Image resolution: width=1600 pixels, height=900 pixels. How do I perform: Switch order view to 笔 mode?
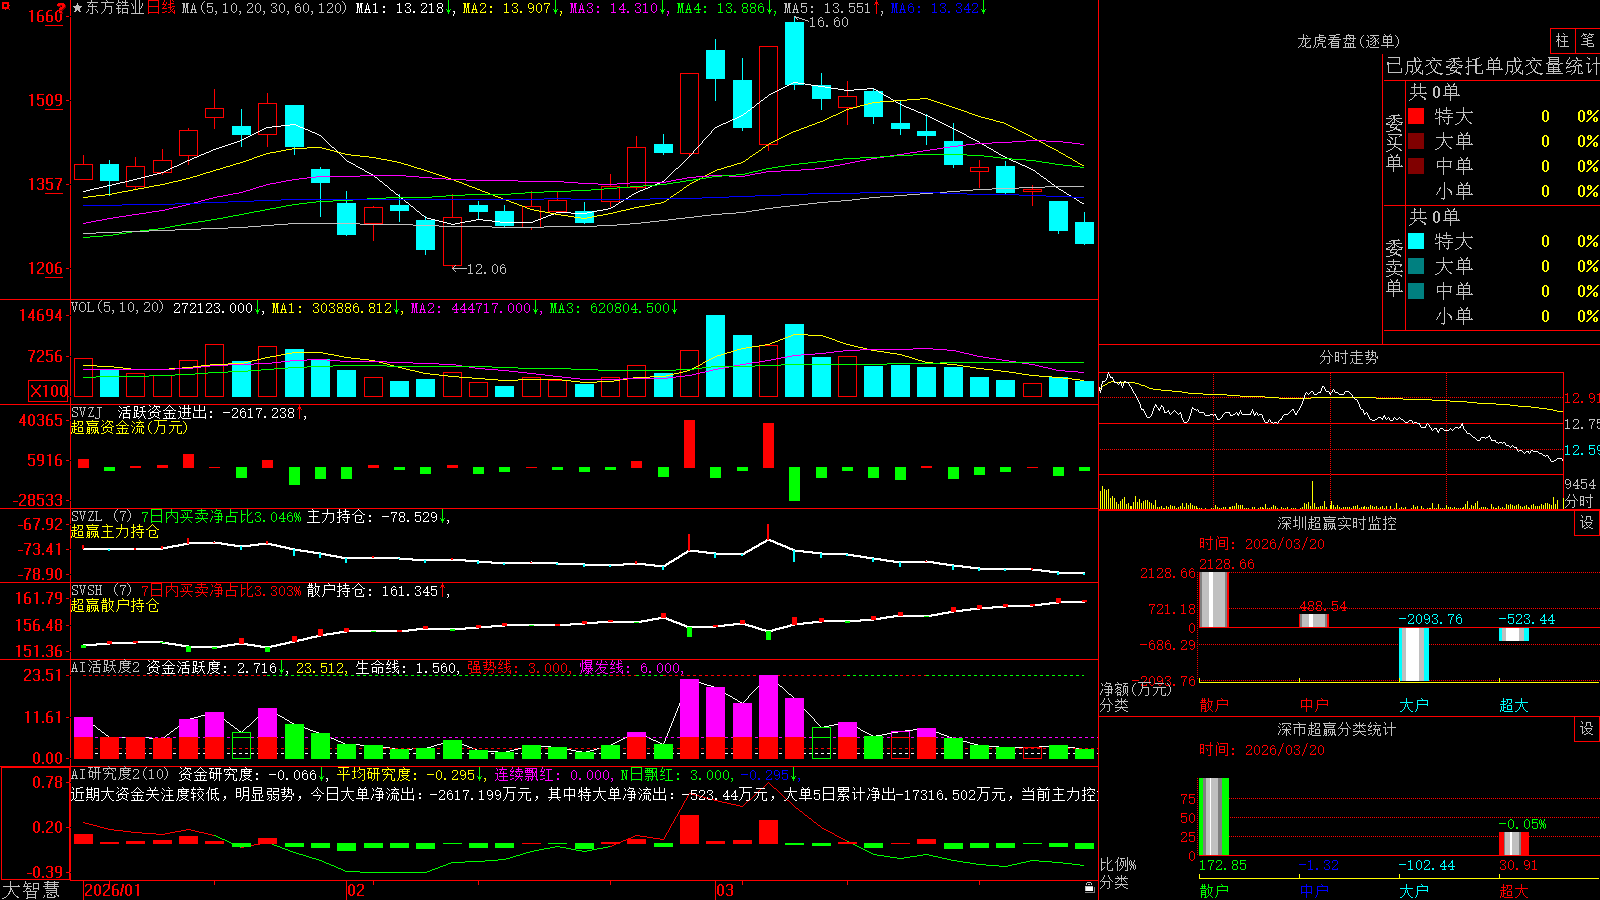(1587, 40)
